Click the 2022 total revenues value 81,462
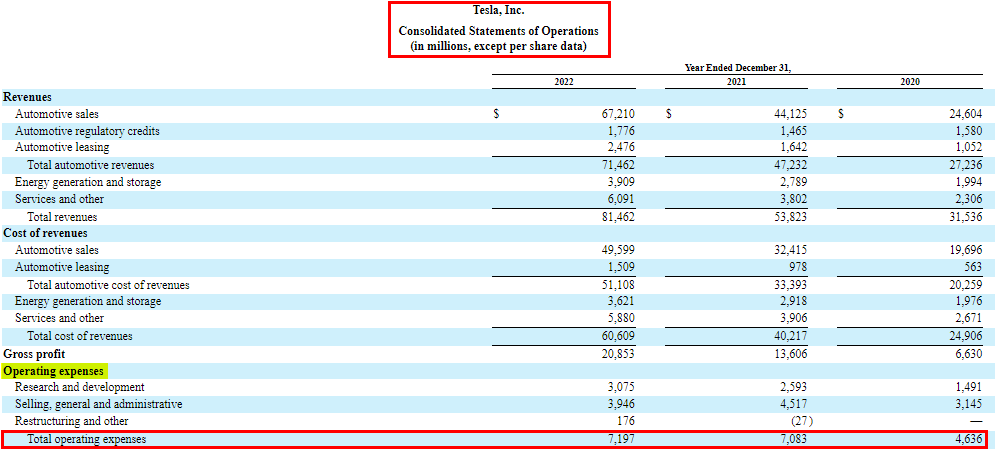This screenshot has height=450, width=995. [617, 216]
